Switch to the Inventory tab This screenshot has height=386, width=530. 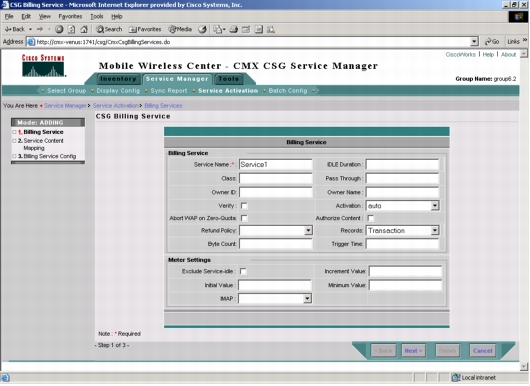tap(119, 79)
